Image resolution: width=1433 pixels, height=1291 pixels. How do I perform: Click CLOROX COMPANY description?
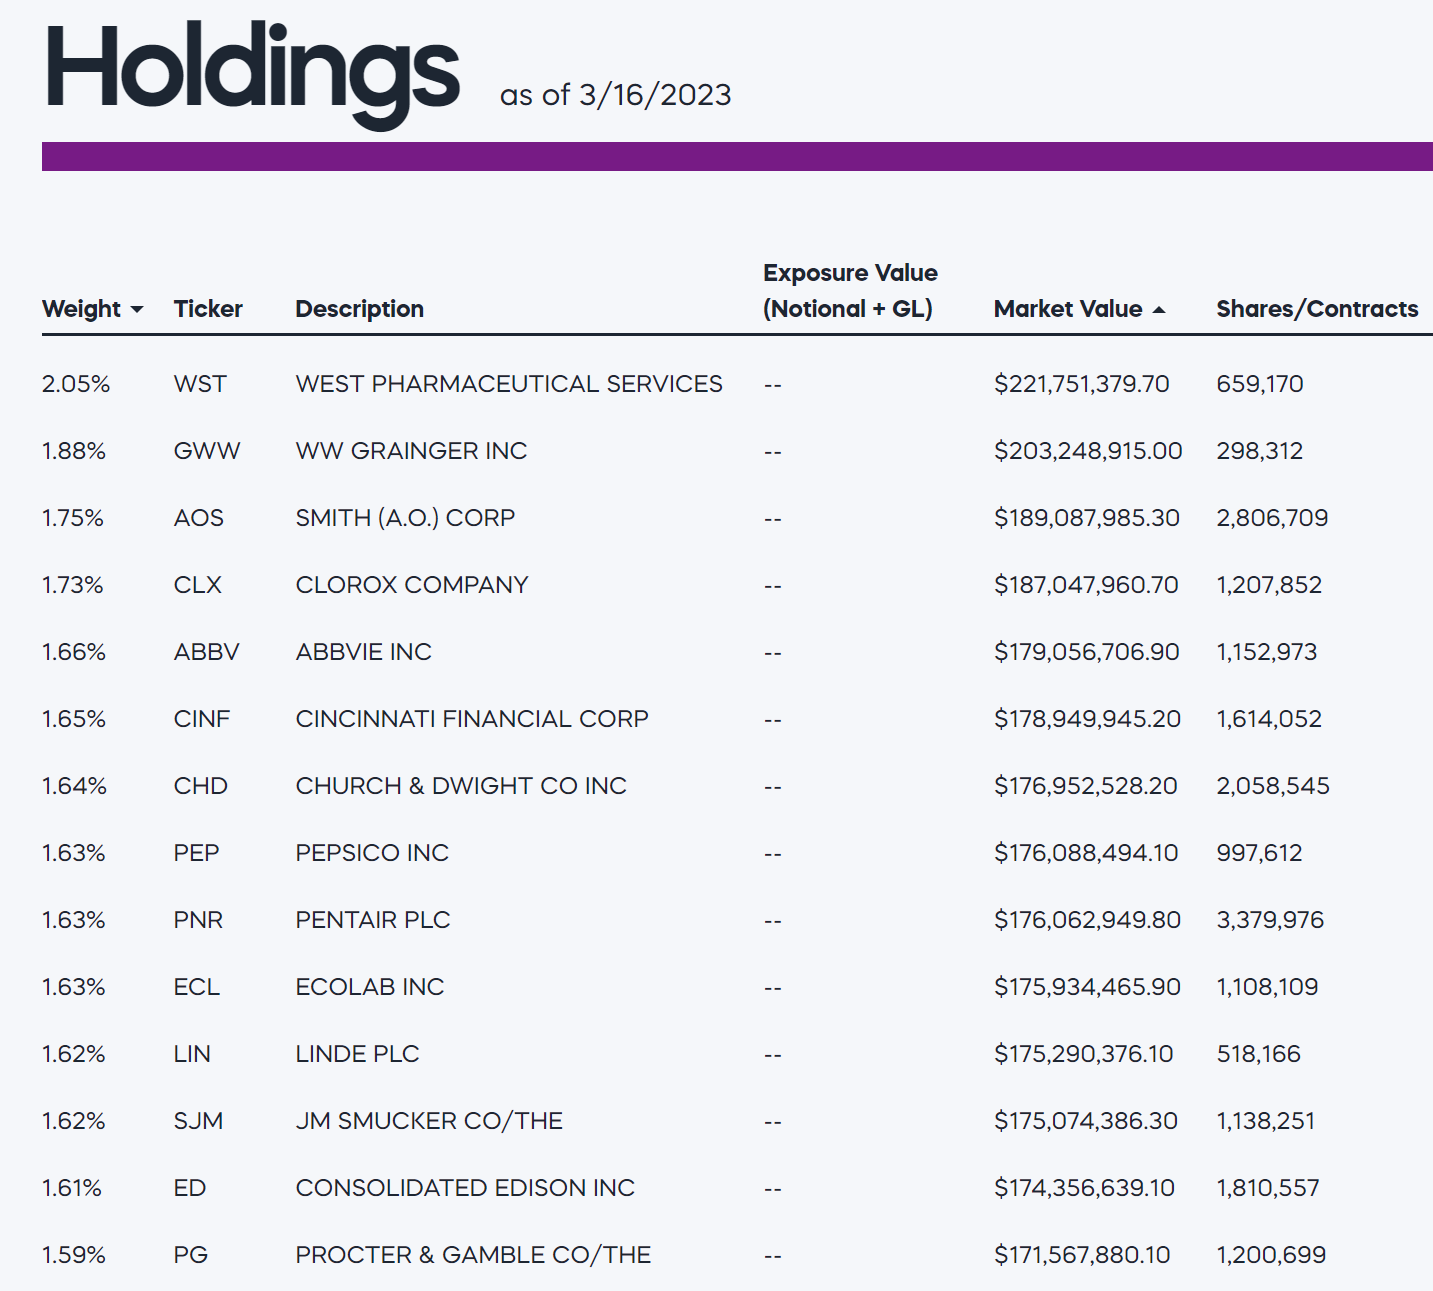coord(412,585)
